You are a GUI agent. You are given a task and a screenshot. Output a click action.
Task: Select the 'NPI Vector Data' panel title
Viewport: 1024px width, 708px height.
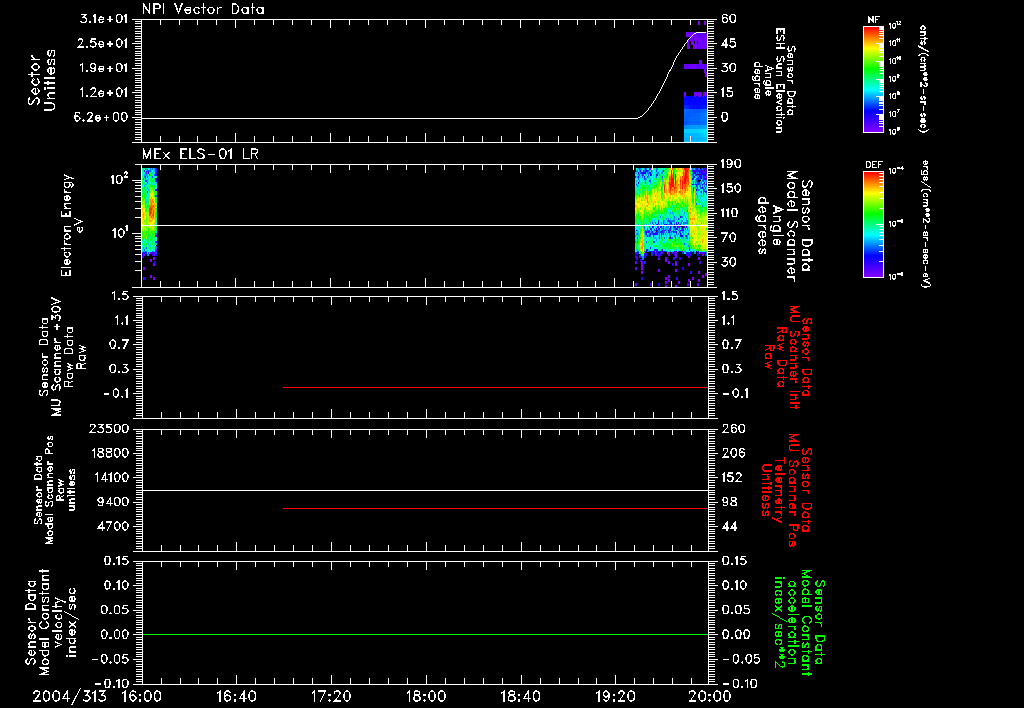point(203,9)
